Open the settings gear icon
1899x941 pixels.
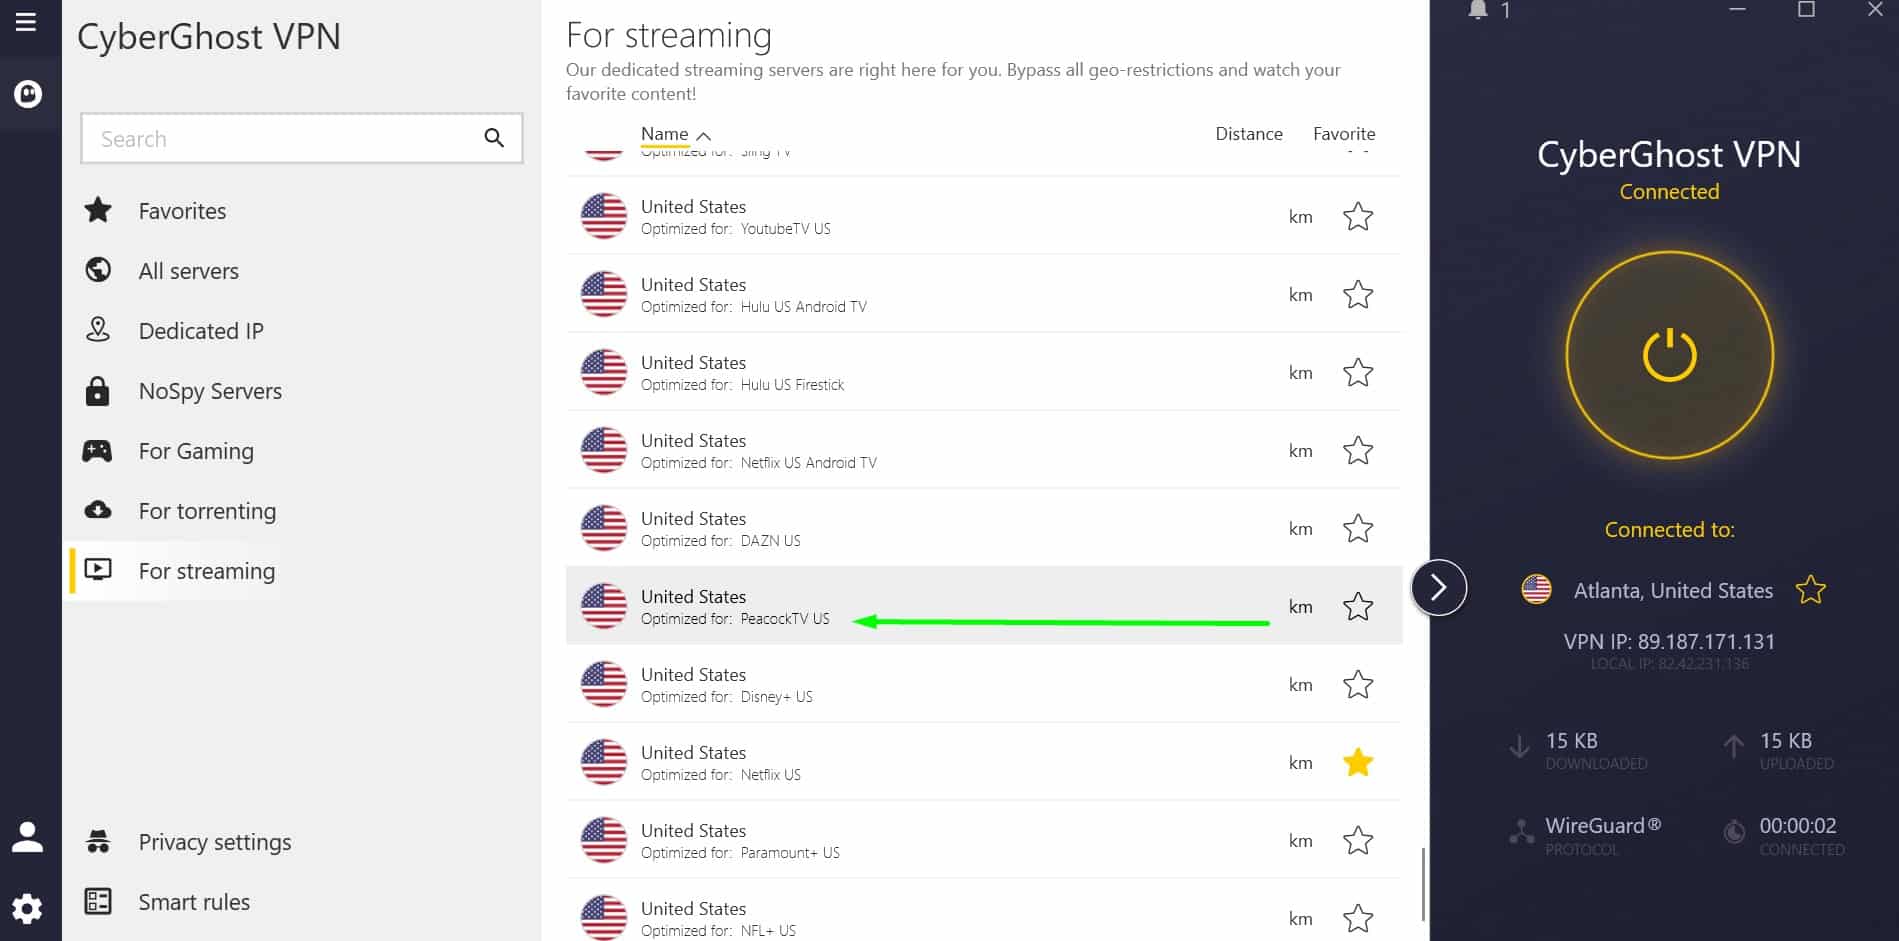tap(27, 908)
